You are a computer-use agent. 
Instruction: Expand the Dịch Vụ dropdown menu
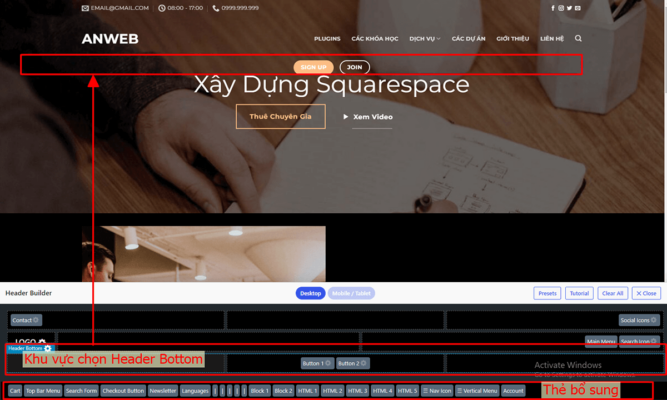[x=424, y=39]
